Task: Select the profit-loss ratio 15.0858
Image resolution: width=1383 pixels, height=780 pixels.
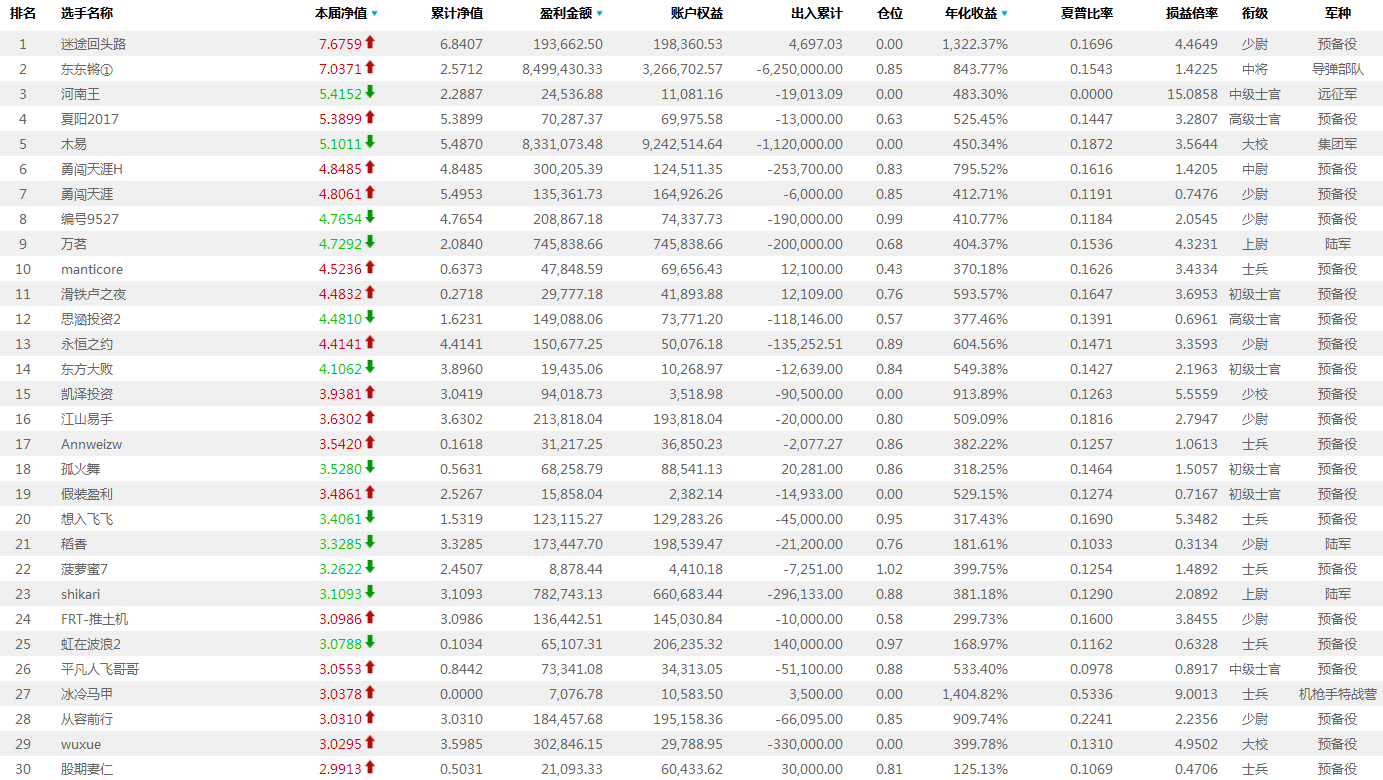Action: tap(1192, 94)
